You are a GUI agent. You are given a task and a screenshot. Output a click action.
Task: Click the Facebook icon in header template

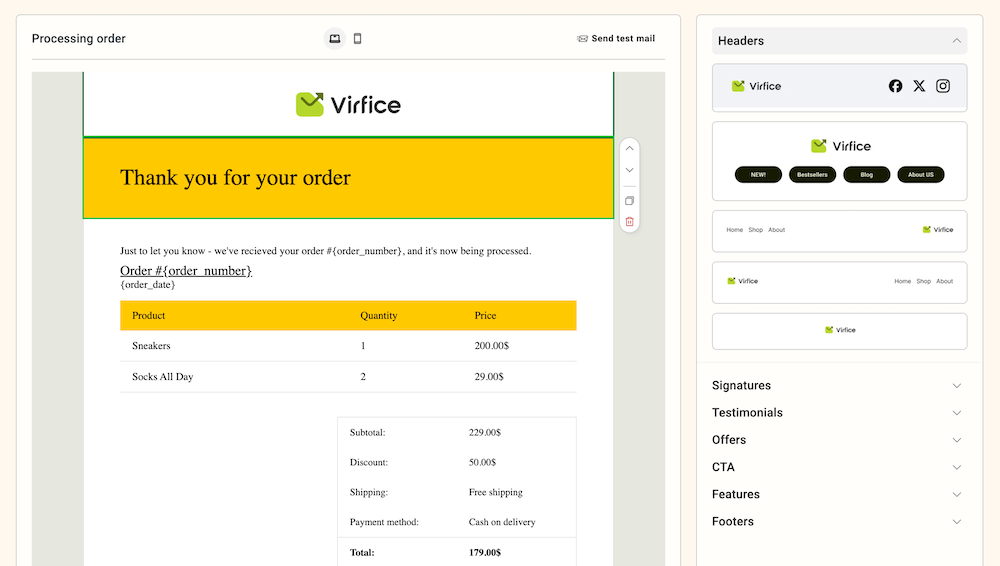[895, 86]
